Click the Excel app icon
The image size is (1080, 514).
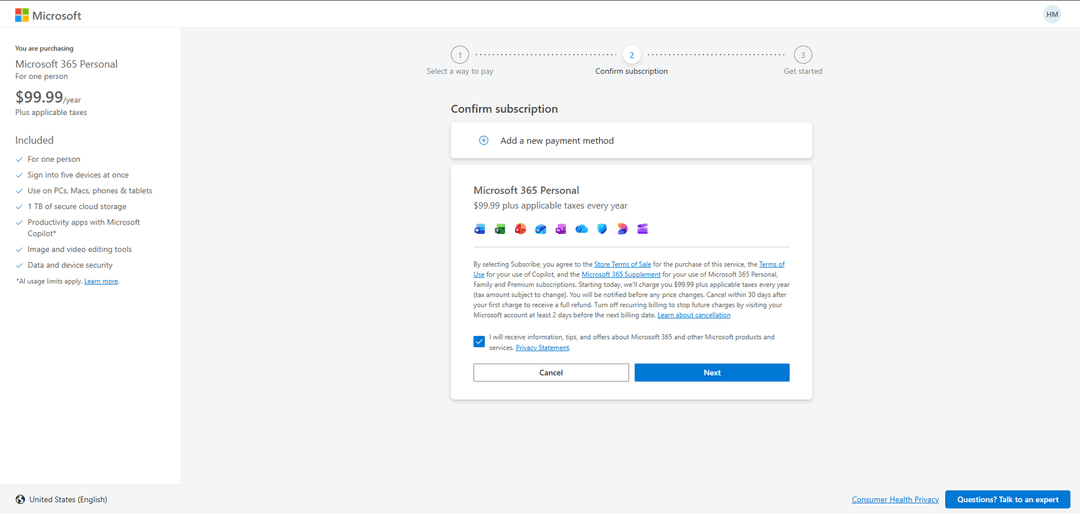click(x=500, y=229)
